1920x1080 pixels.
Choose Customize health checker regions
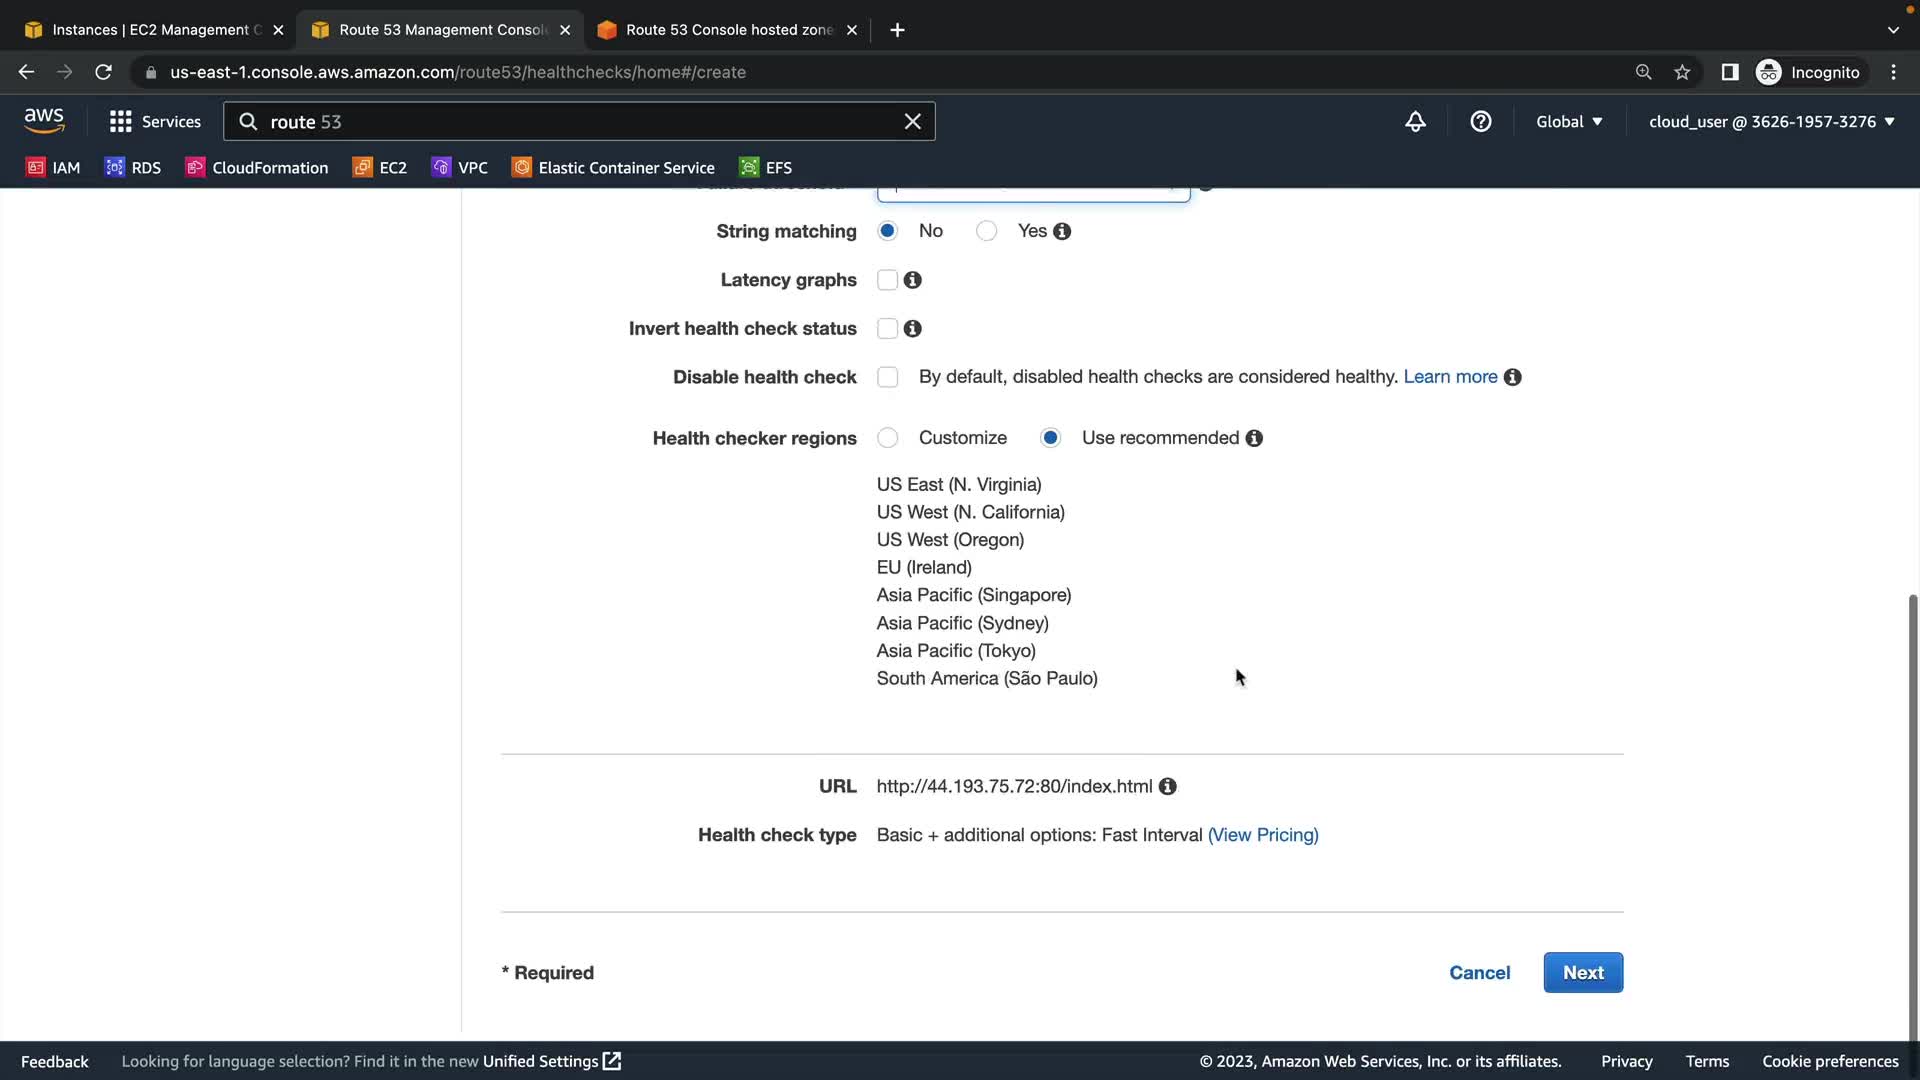tap(887, 438)
